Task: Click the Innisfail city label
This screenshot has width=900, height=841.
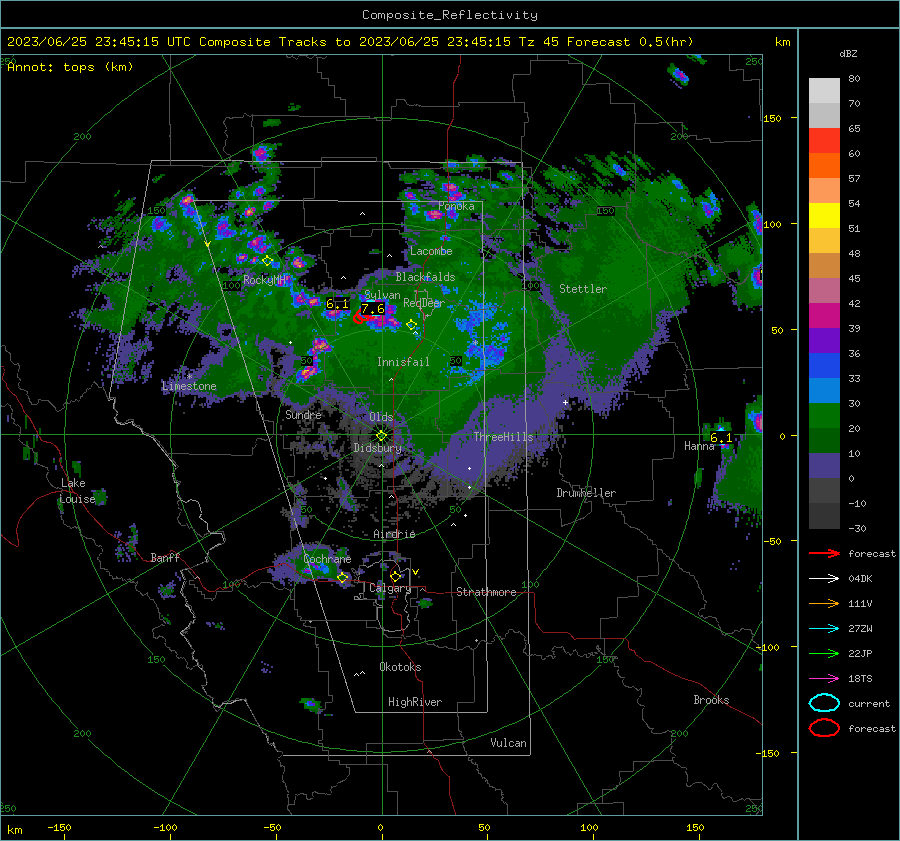Action: pyautogui.click(x=403, y=362)
